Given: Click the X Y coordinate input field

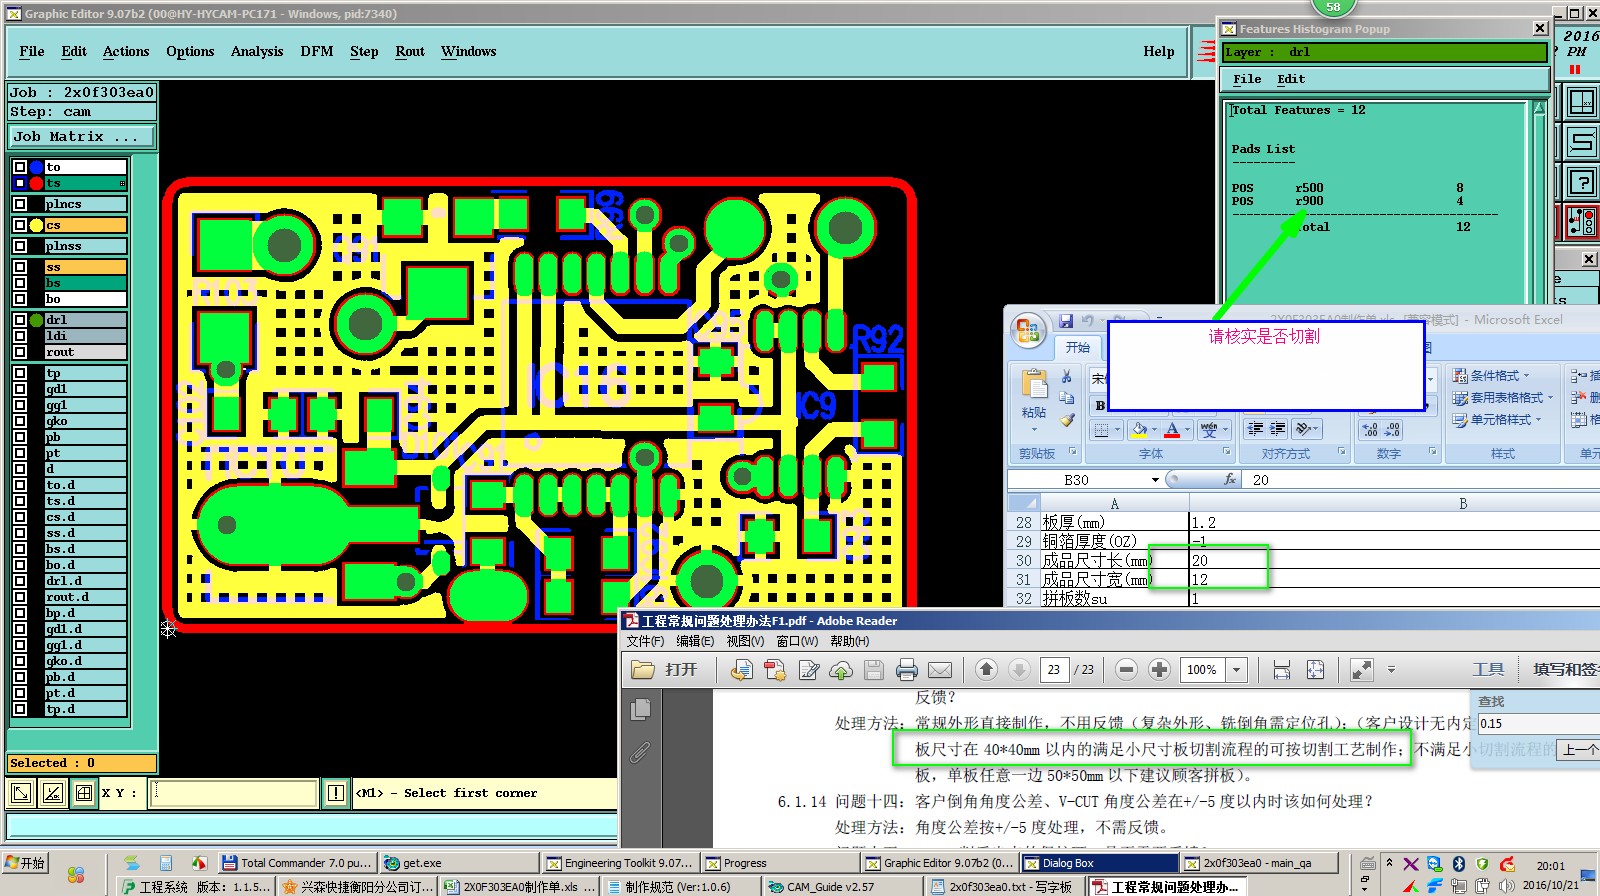Looking at the screenshot, I should 235,793.
